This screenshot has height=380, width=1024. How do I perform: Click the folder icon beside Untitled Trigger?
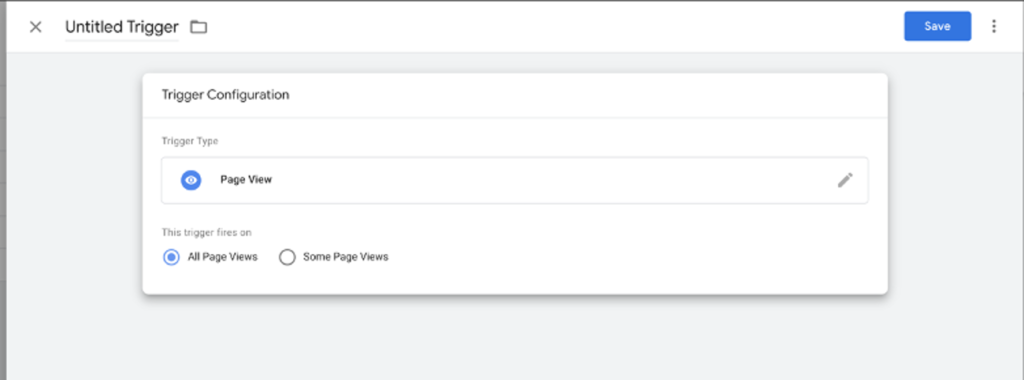(199, 27)
